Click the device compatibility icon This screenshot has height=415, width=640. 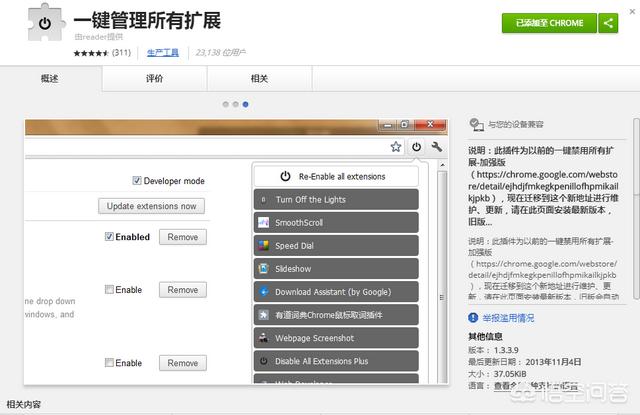click(x=476, y=124)
